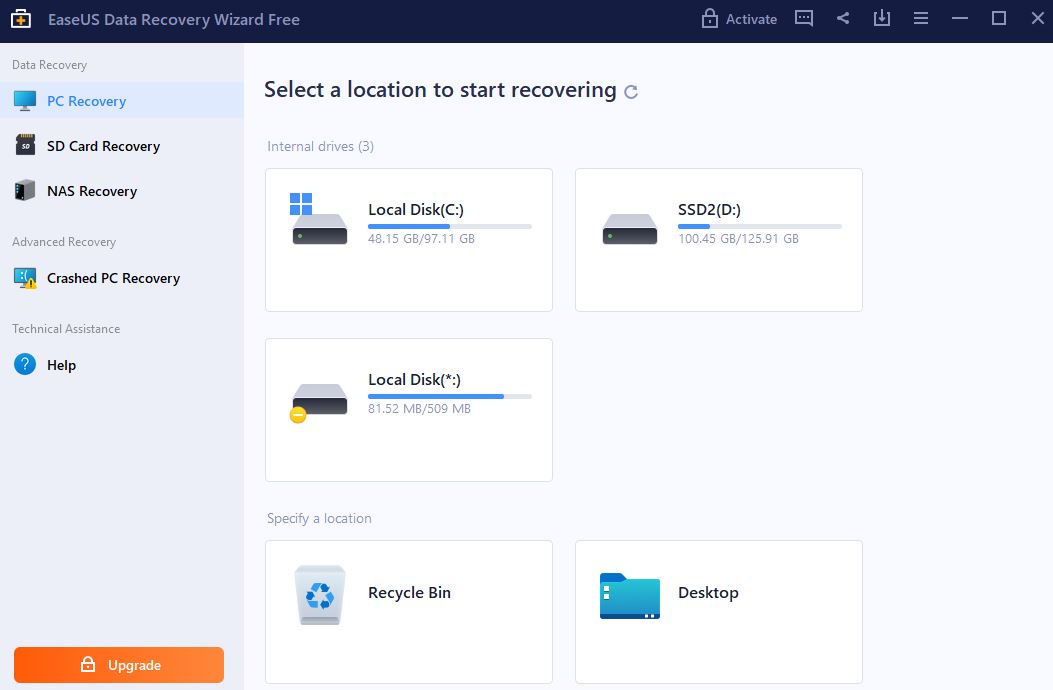The width and height of the screenshot is (1053, 690).
Task: Click the lock icon on Upgrade button
Action: 88,664
